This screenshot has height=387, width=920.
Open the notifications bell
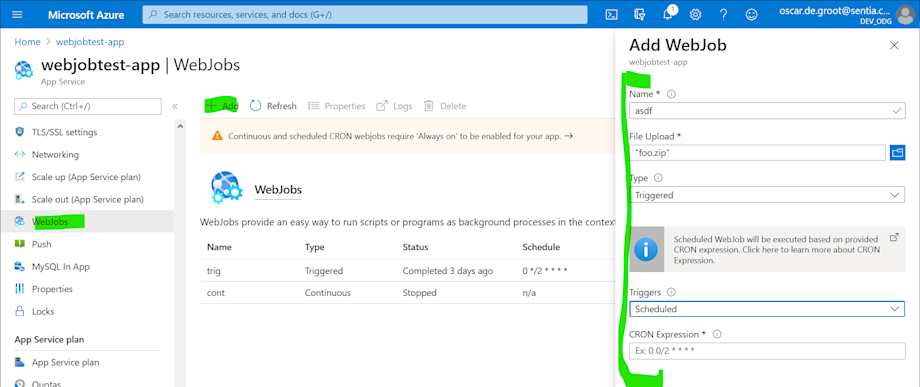point(668,15)
